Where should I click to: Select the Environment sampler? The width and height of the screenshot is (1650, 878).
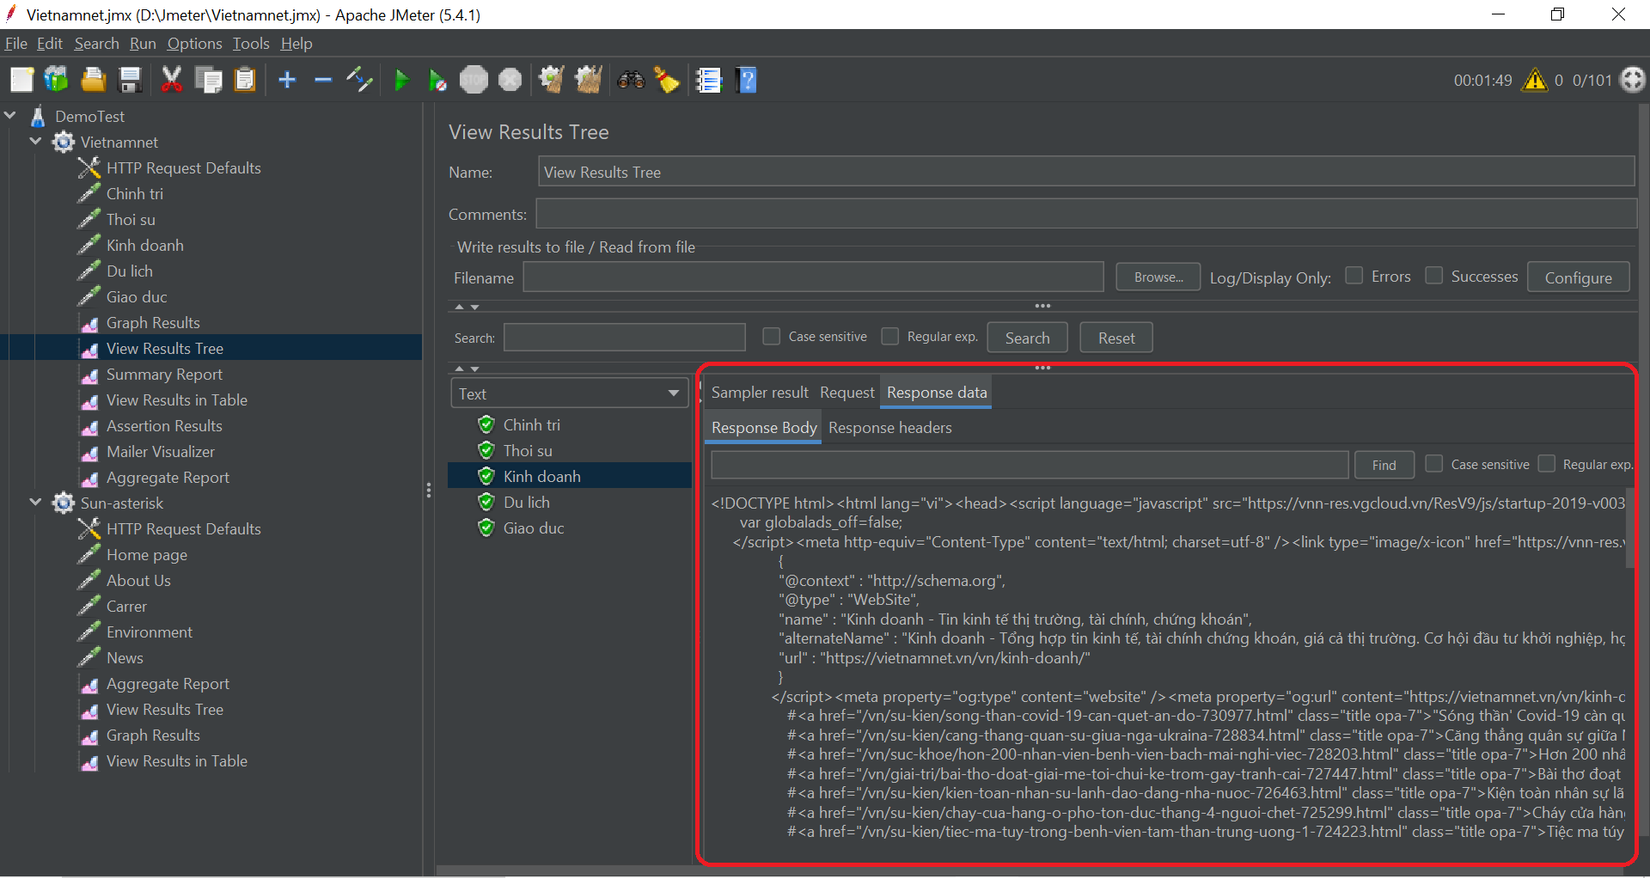(x=149, y=632)
